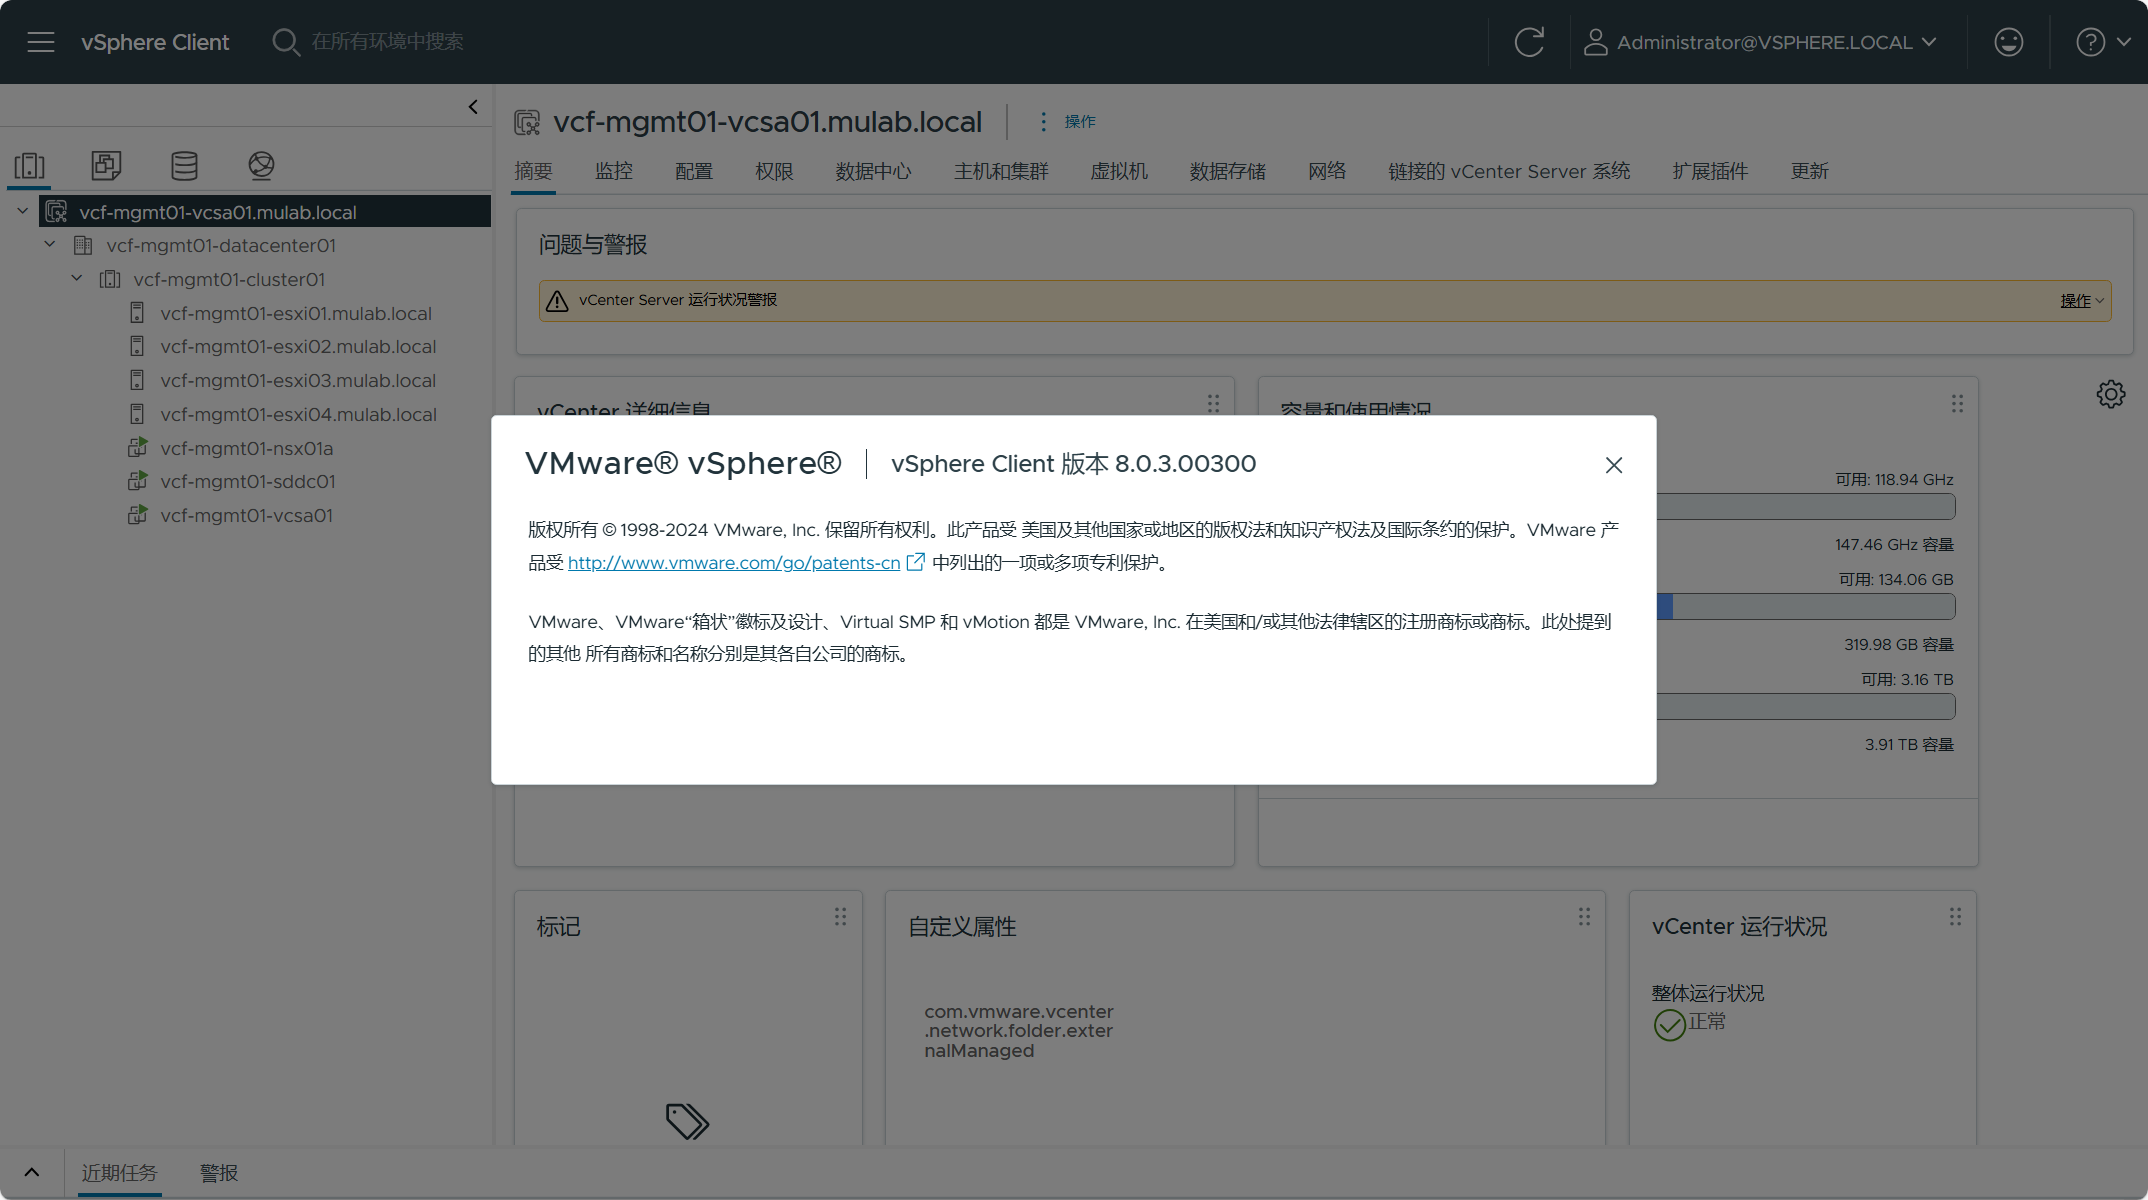Viewport: 2148px width, 1200px height.
Task: Select host vcf-mgmt01-esxi04.mulab.local
Action: pyautogui.click(x=298, y=415)
